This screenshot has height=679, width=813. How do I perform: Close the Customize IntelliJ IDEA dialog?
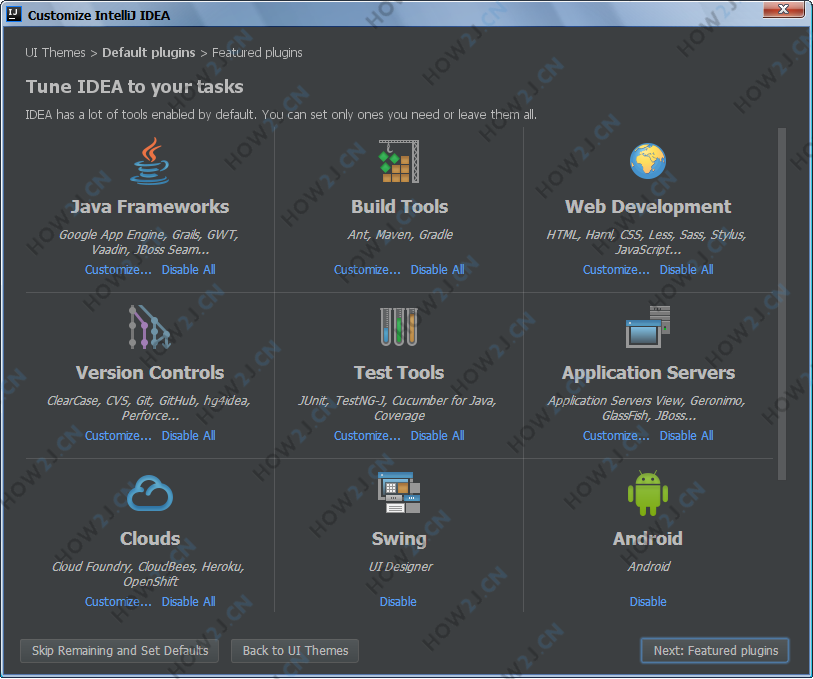(783, 9)
